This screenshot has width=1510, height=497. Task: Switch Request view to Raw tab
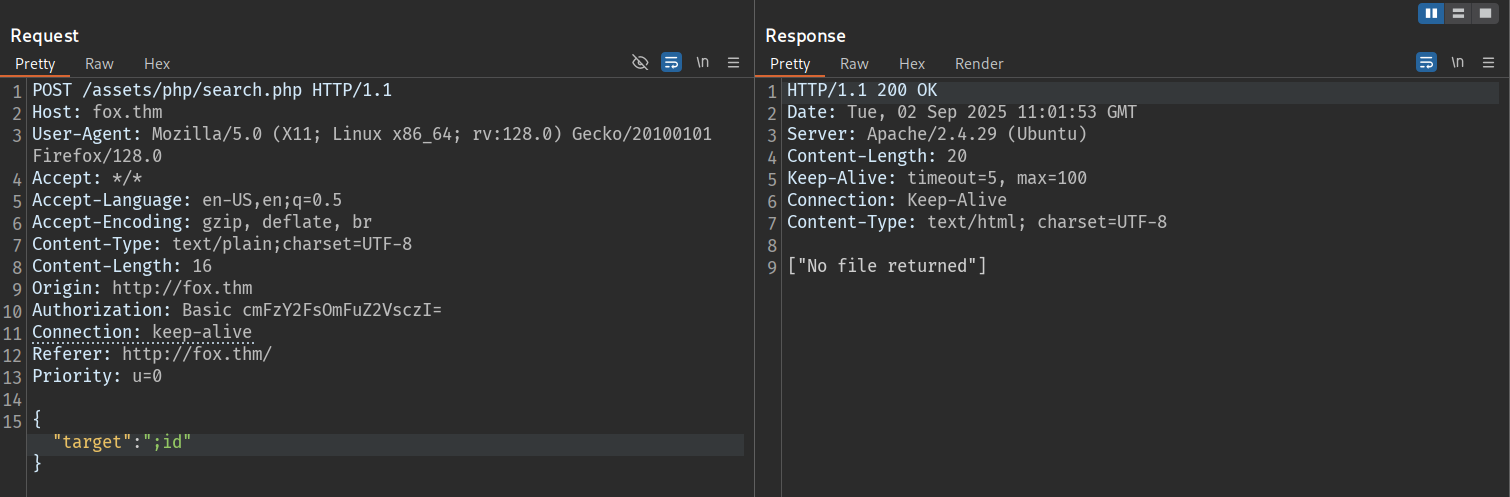pyautogui.click(x=99, y=64)
